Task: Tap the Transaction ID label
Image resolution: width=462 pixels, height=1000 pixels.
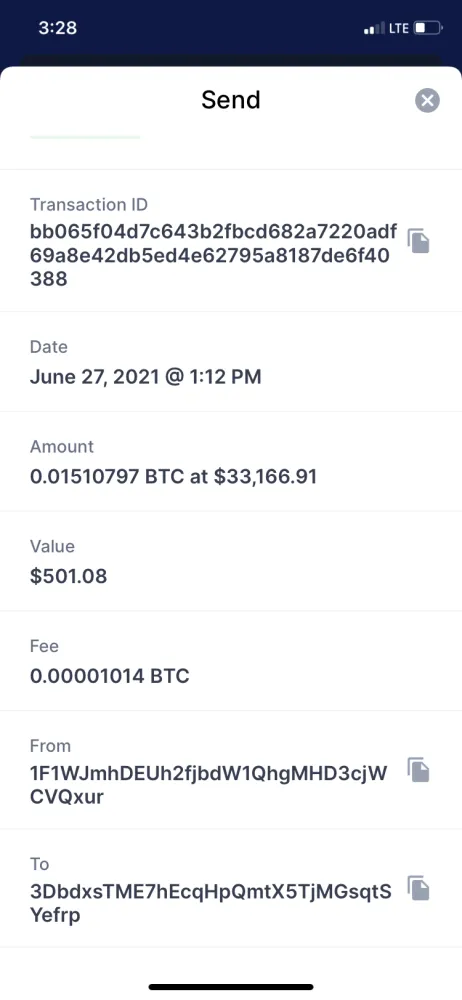Action: (x=89, y=205)
